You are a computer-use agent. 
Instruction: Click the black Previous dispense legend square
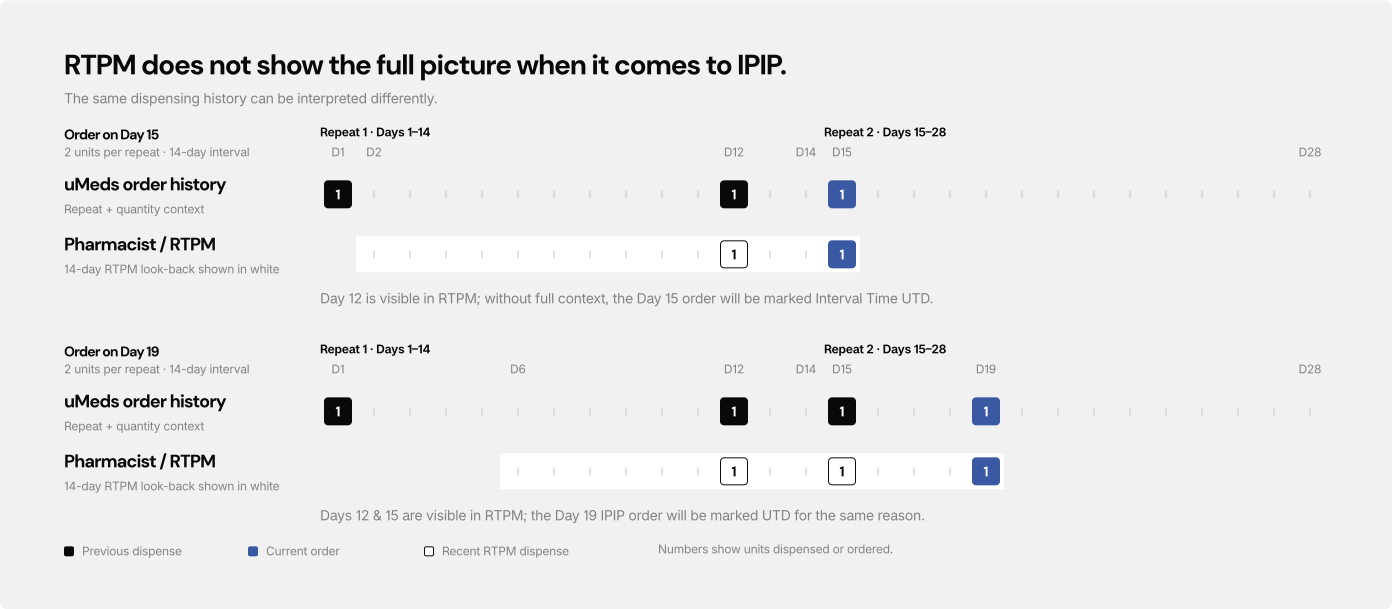69,551
